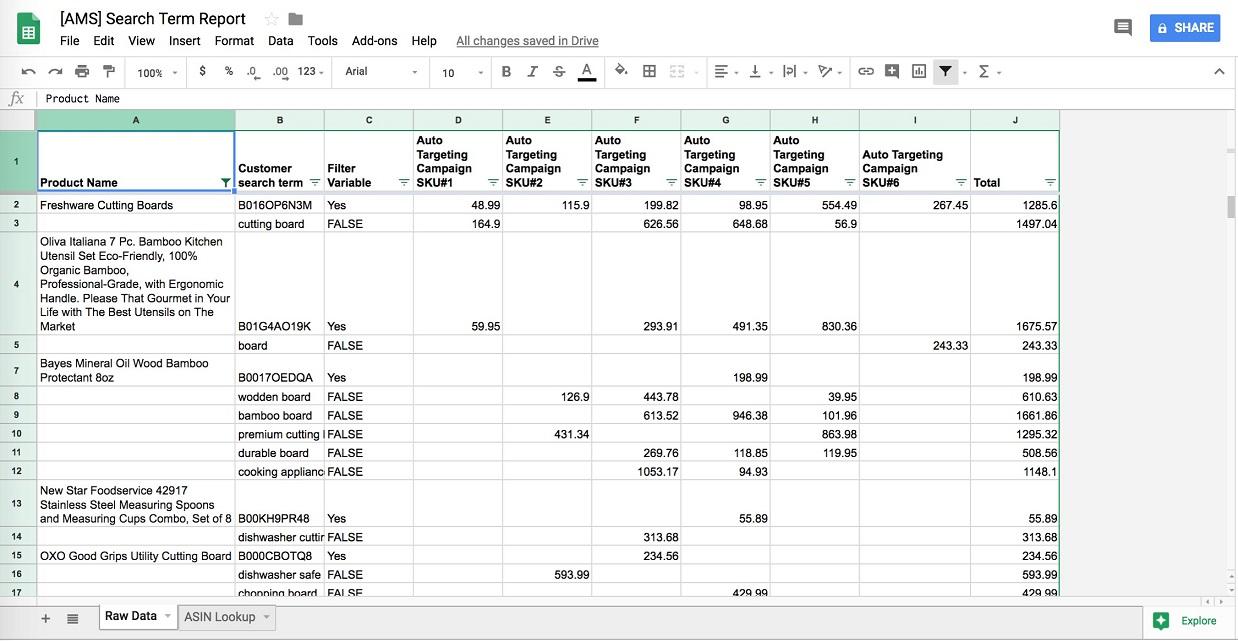The height and width of the screenshot is (641, 1238).
Task: Click the paint format tool
Action: coord(108,71)
